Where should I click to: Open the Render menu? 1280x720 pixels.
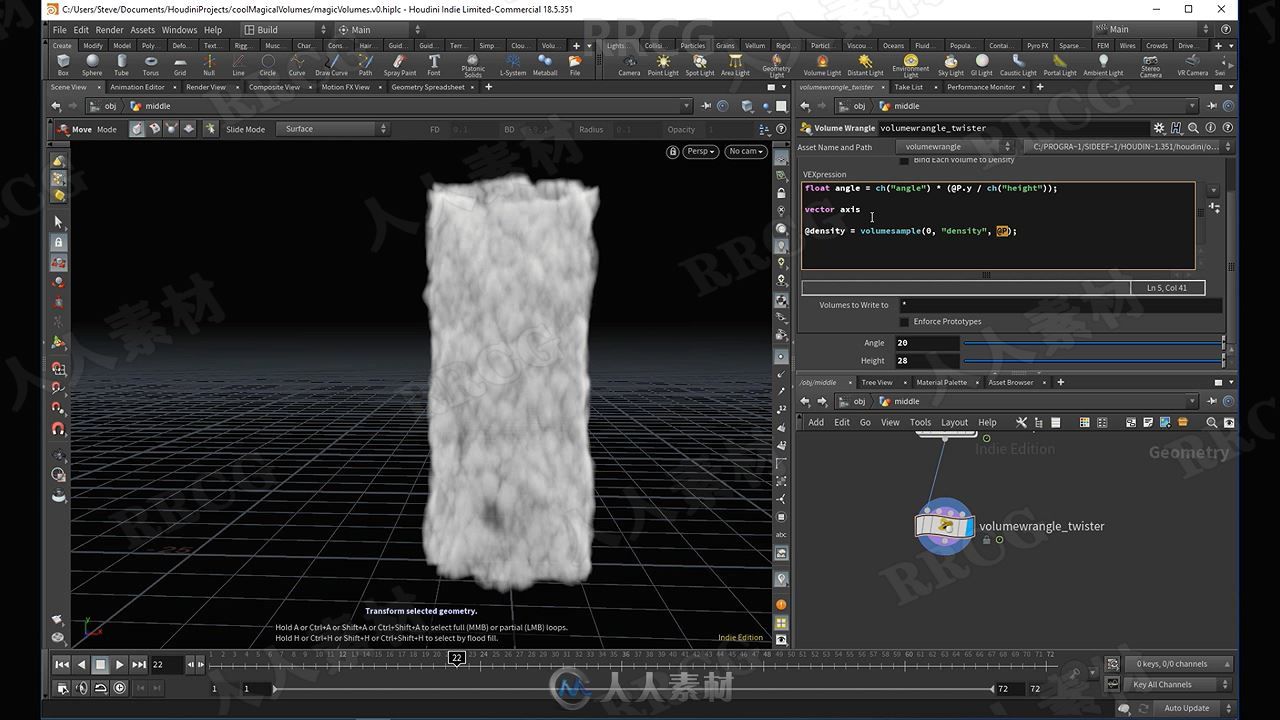(109, 30)
